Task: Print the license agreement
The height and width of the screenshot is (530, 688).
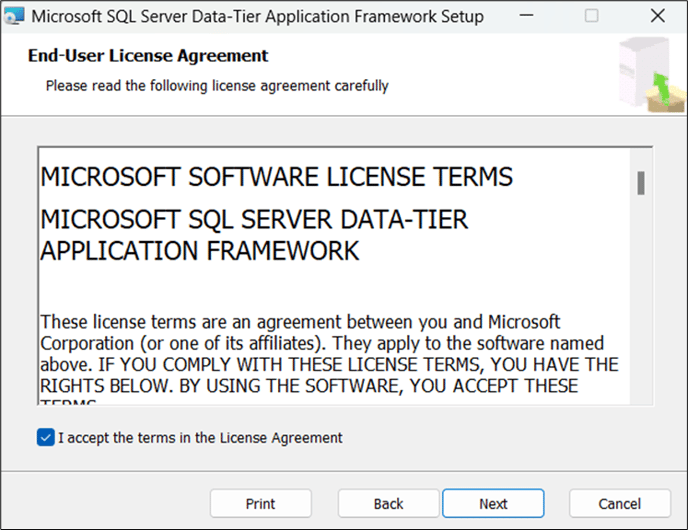Action: pyautogui.click(x=260, y=503)
